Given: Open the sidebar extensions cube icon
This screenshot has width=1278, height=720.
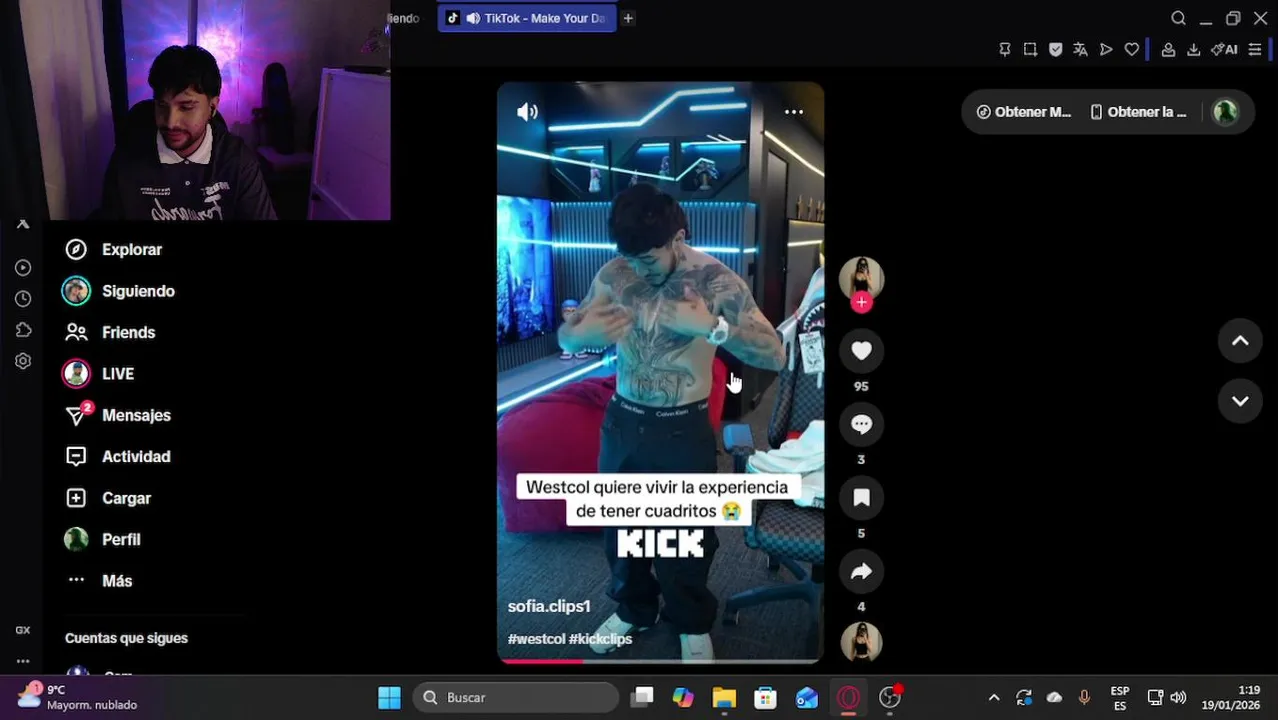Looking at the screenshot, I should (23, 330).
